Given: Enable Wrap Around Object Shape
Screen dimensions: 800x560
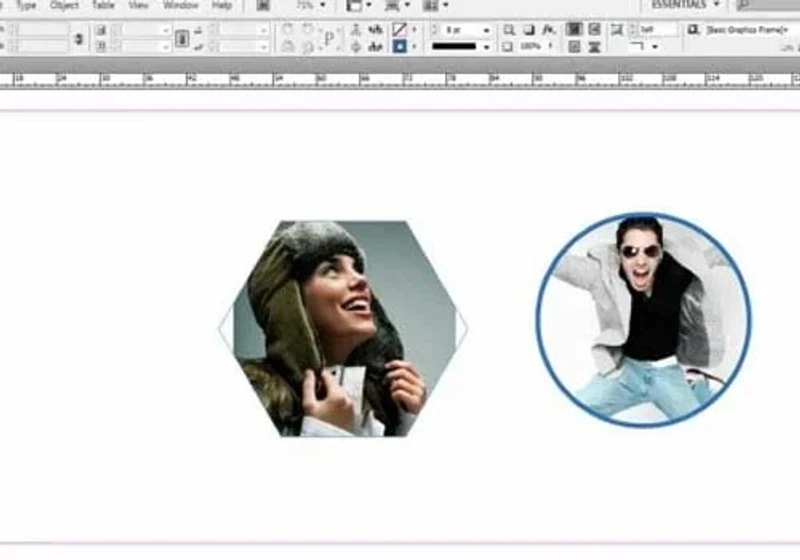Looking at the screenshot, I should (574, 47).
